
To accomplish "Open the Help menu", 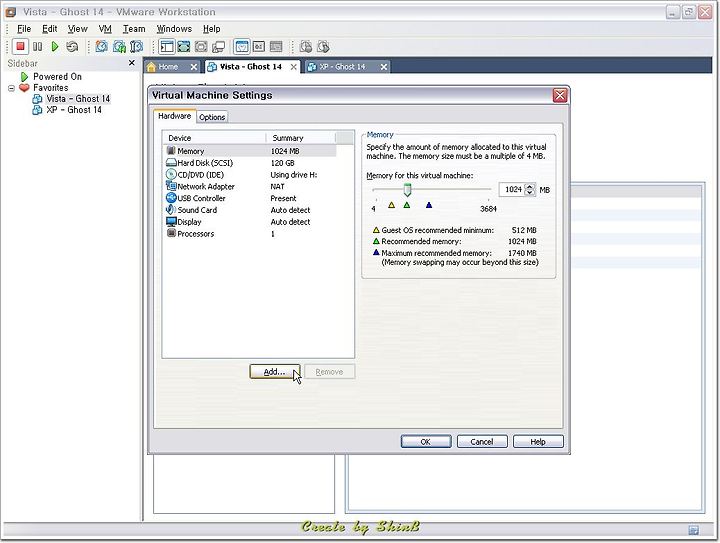I will click(212, 29).
